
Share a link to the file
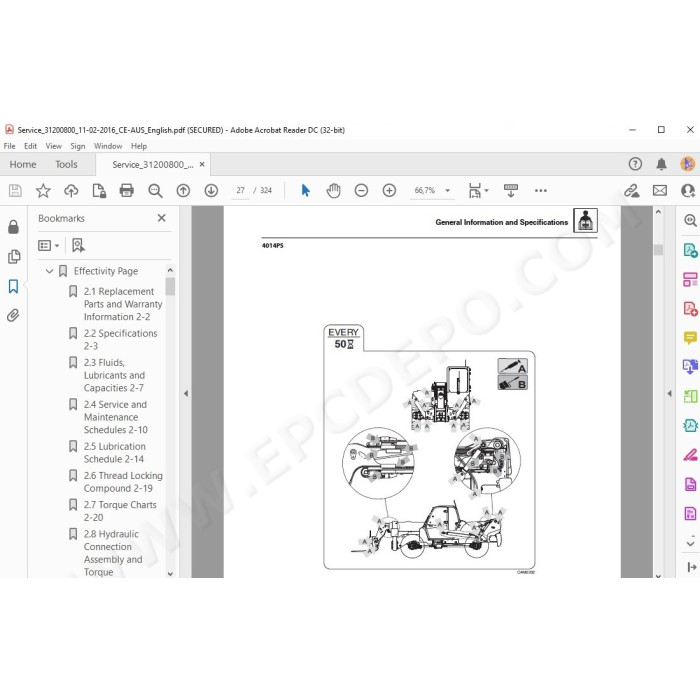click(x=632, y=191)
